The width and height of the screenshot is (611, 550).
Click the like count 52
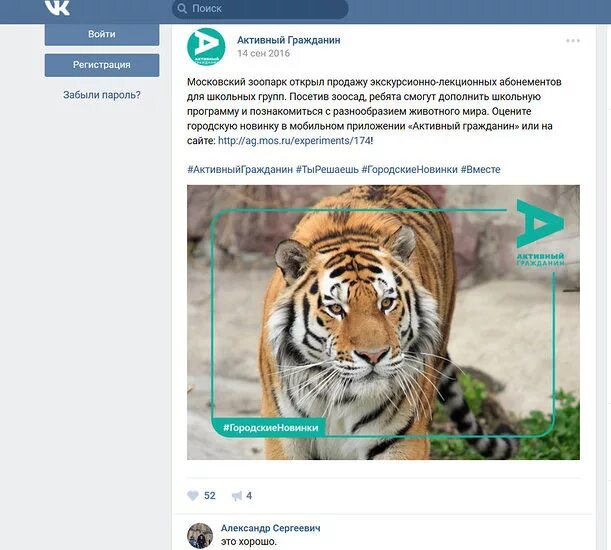tap(210, 495)
